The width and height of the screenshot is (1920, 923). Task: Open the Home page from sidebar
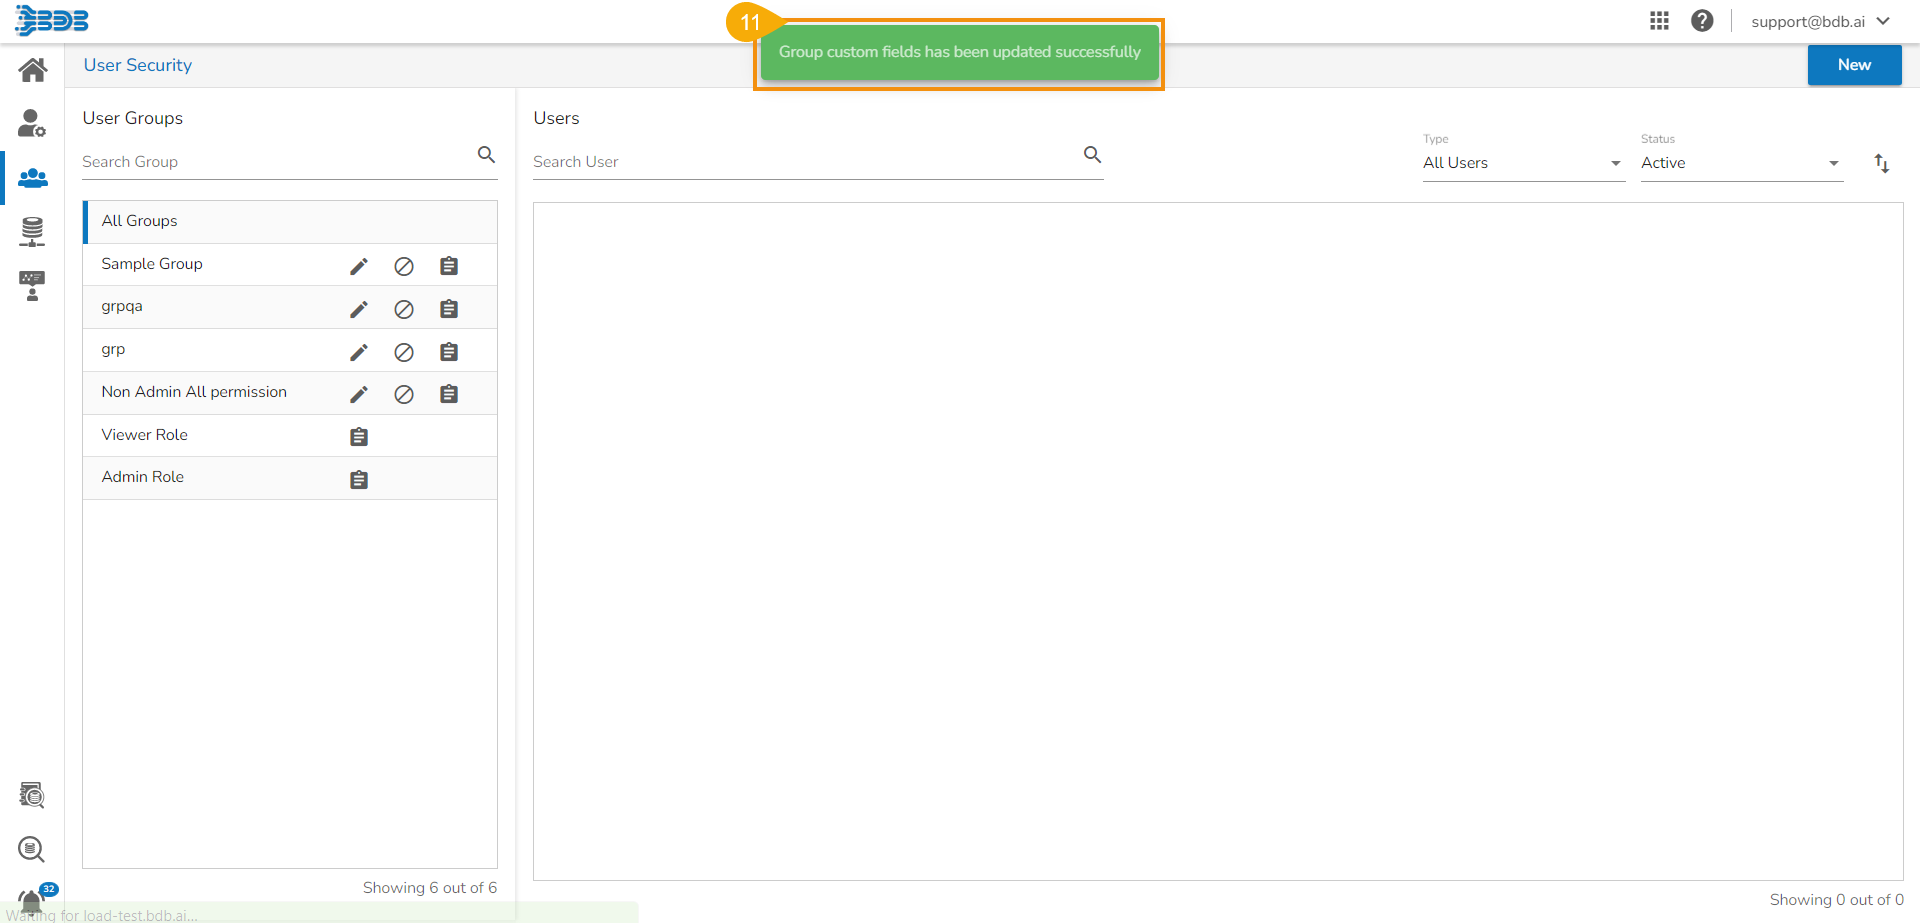tap(32, 70)
